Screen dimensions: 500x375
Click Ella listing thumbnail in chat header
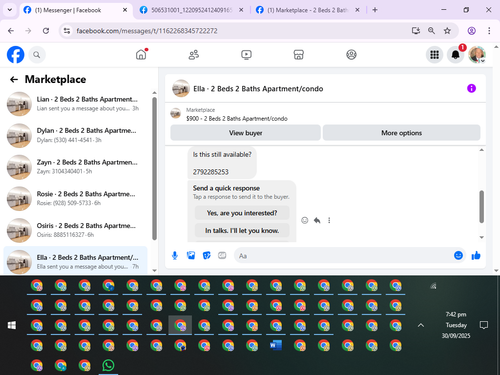pyautogui.click(x=181, y=88)
